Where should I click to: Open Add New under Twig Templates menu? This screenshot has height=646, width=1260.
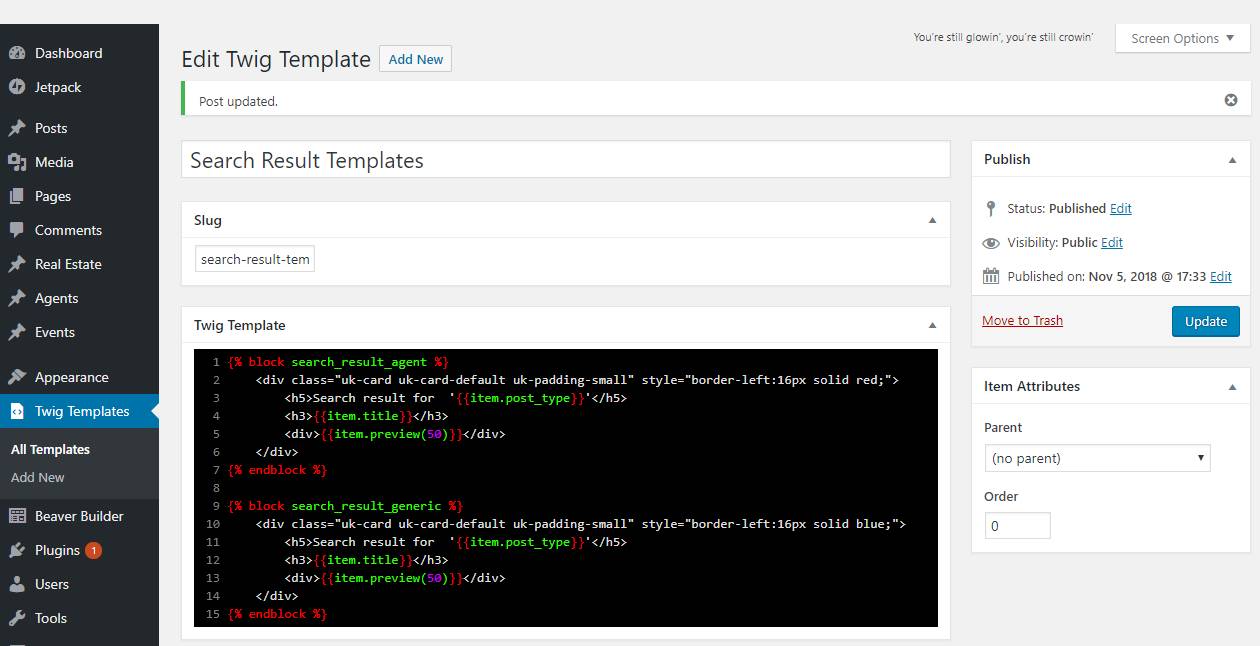pos(38,477)
